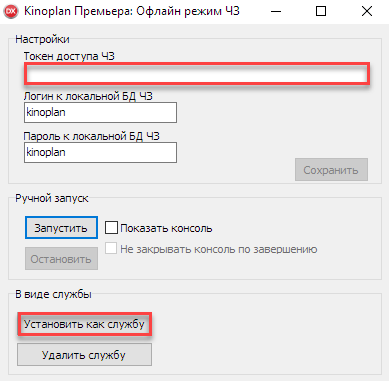This screenshot has height=381, width=389.
Task: Click the Удалить службу button
Action: (x=84, y=355)
